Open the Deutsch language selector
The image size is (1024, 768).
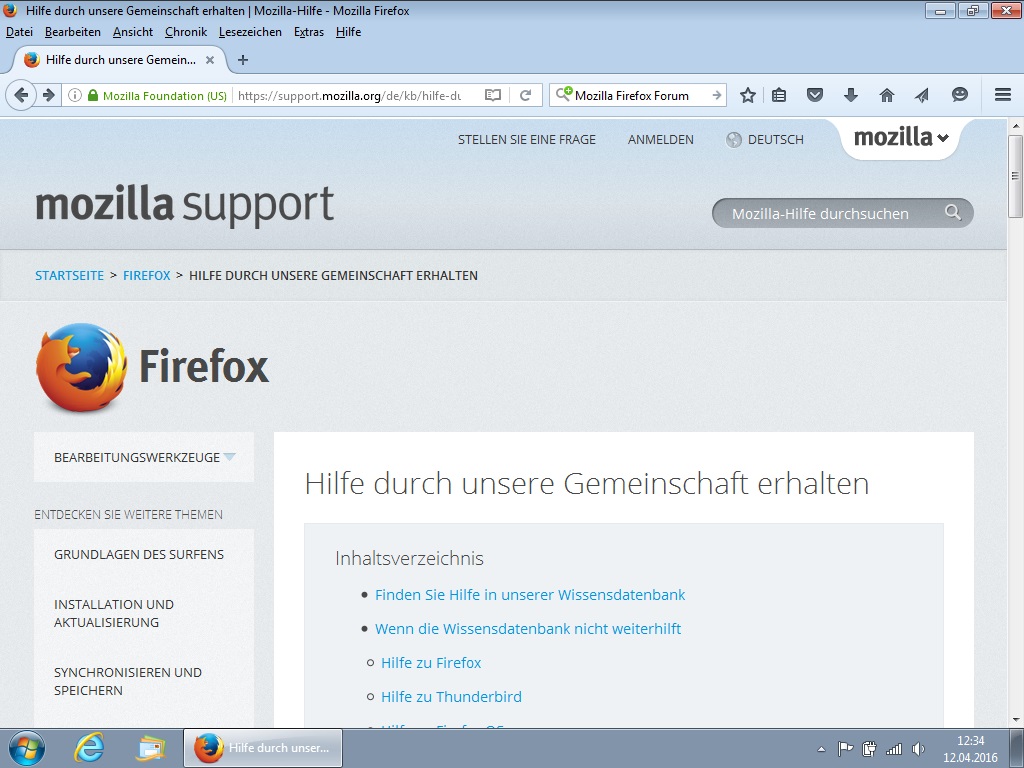coord(765,139)
